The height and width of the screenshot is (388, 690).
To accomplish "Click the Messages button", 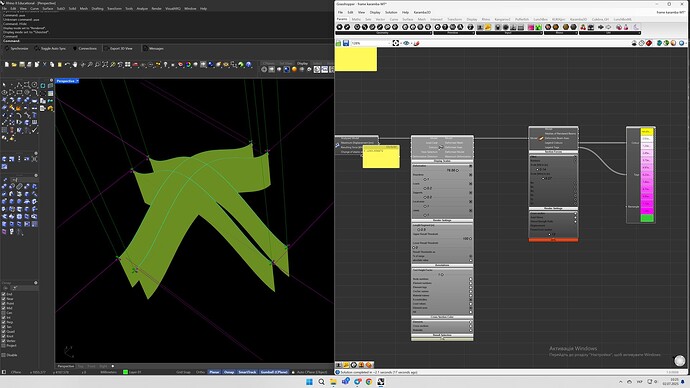I will (153, 48).
